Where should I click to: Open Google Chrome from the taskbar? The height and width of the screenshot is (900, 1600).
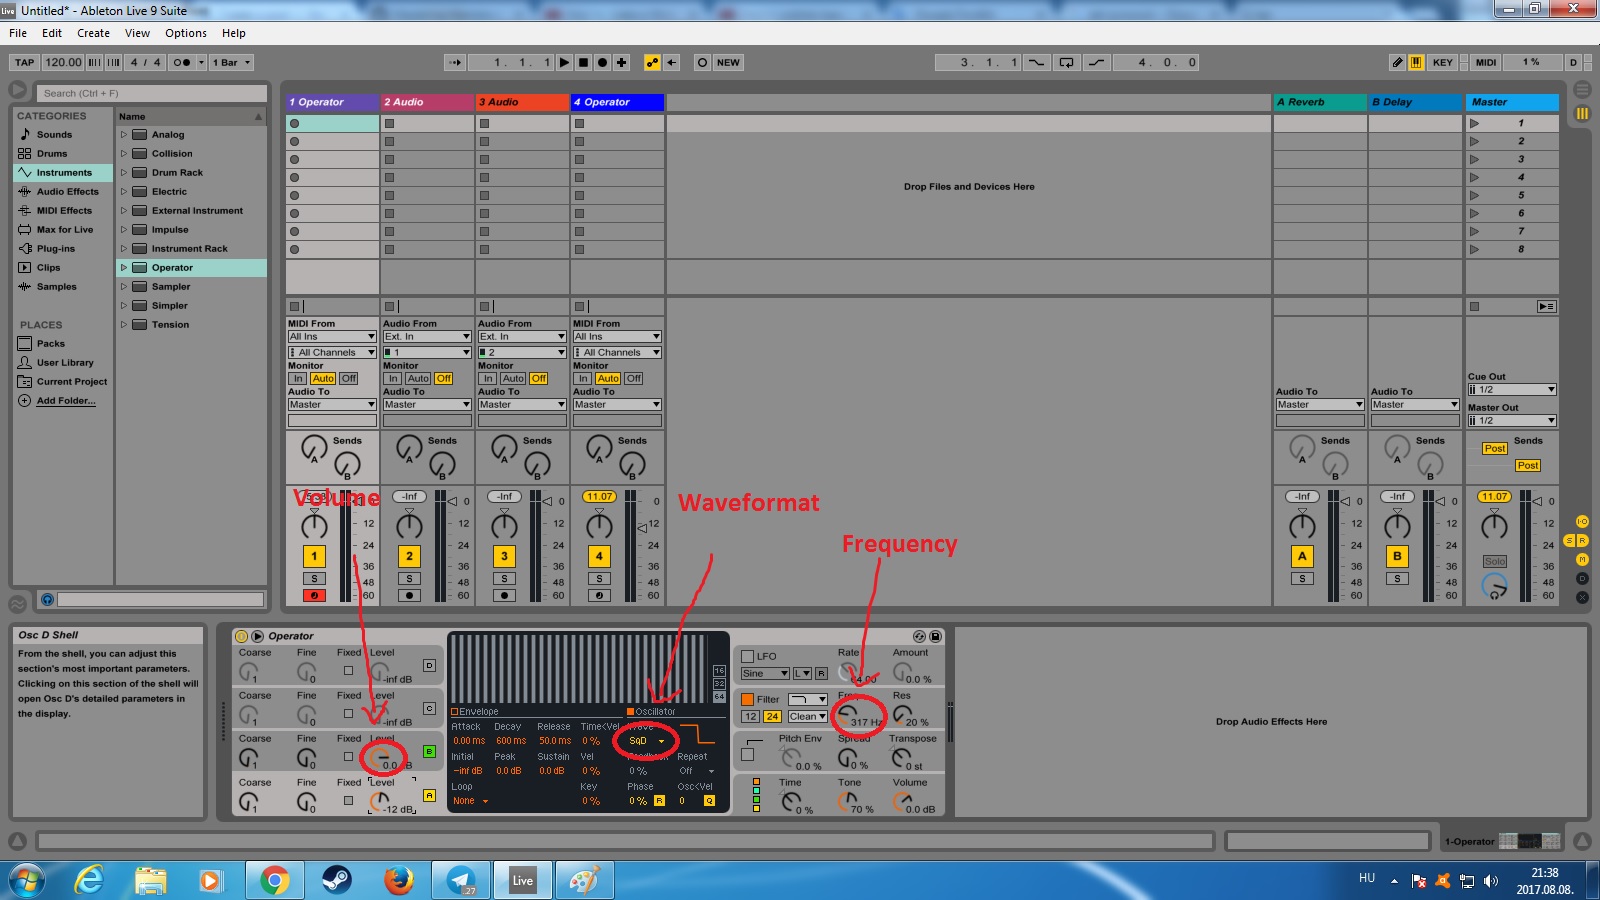(x=273, y=880)
